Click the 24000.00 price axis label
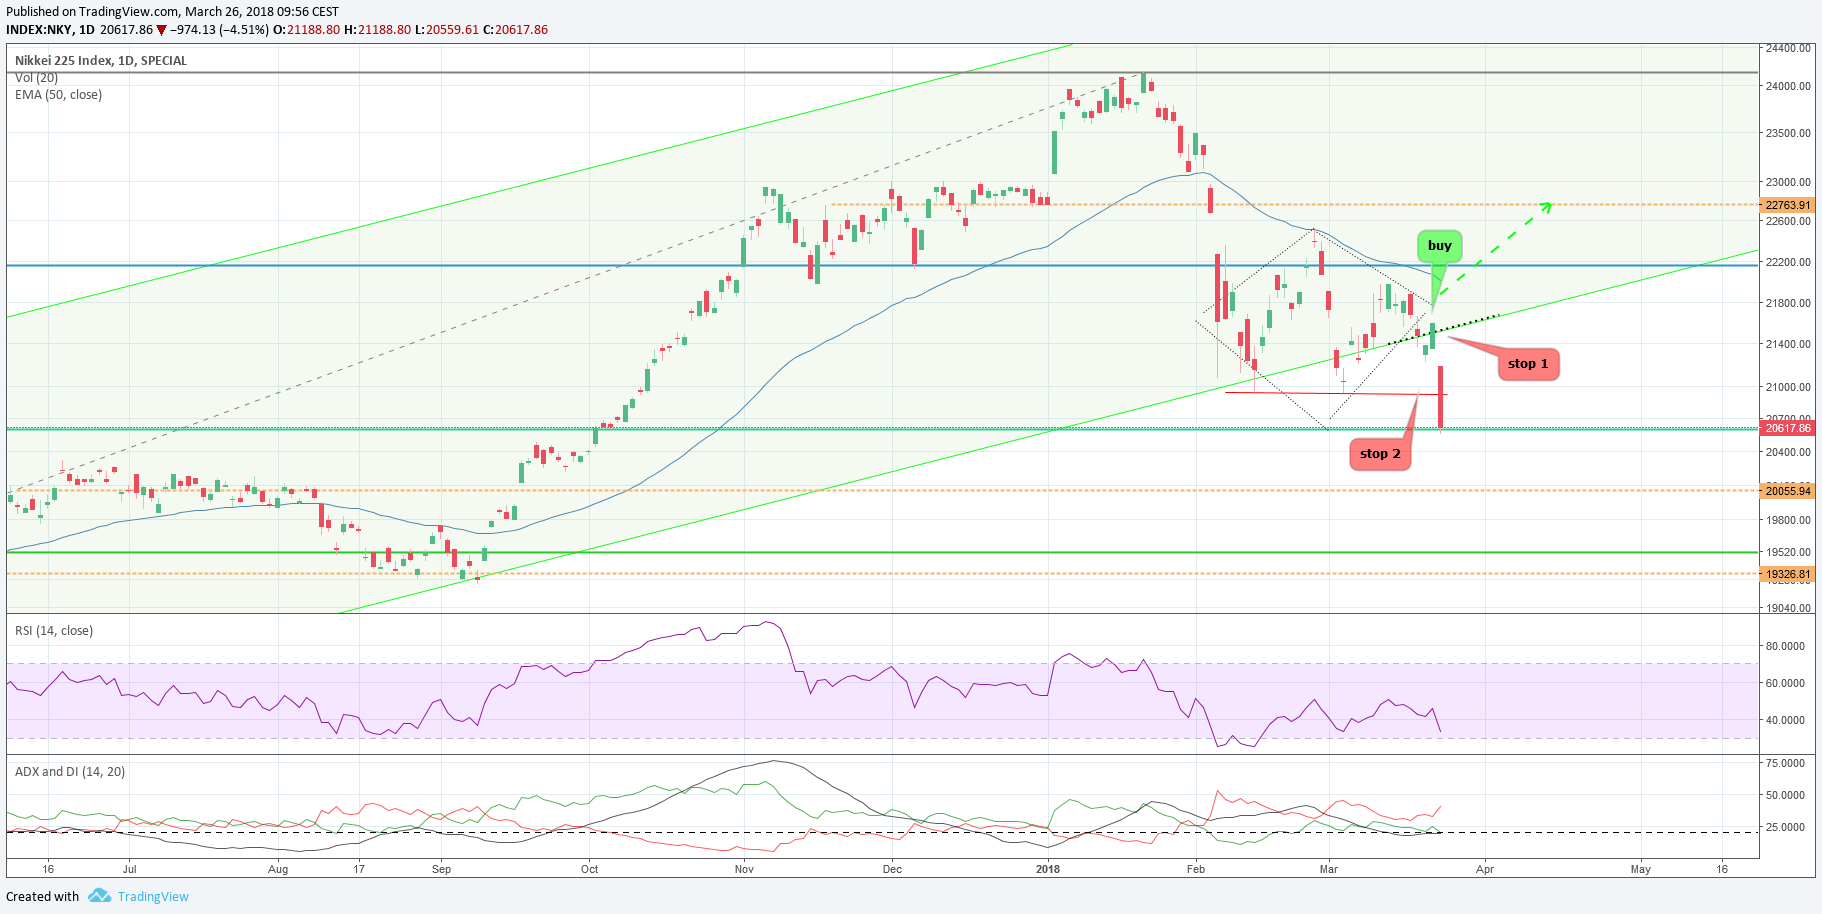Viewport: 1822px width, 914px height. [1788, 86]
